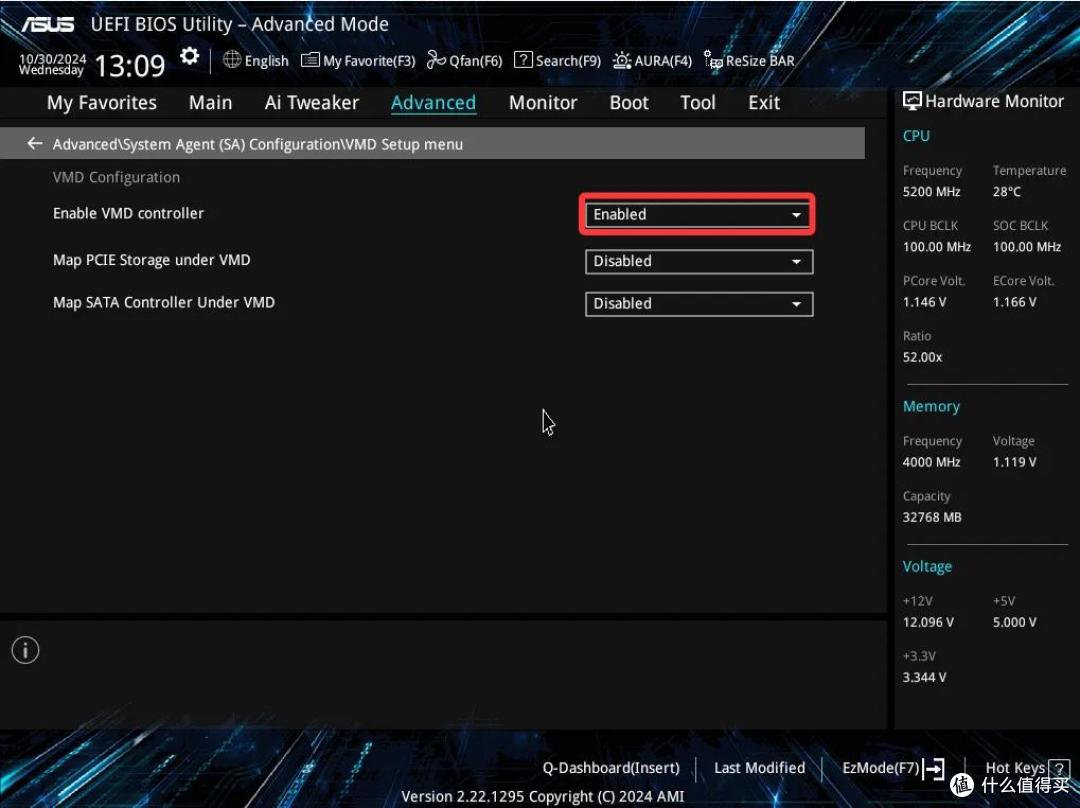This screenshot has width=1080, height=808.
Task: Open Search(F9) question mark icon
Action: click(523, 60)
